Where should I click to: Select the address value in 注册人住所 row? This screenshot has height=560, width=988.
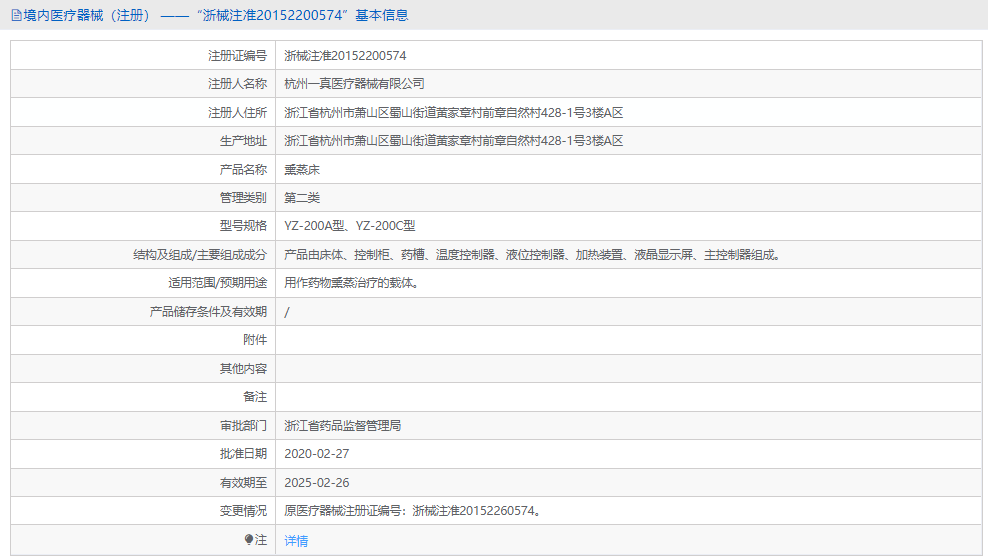click(454, 113)
